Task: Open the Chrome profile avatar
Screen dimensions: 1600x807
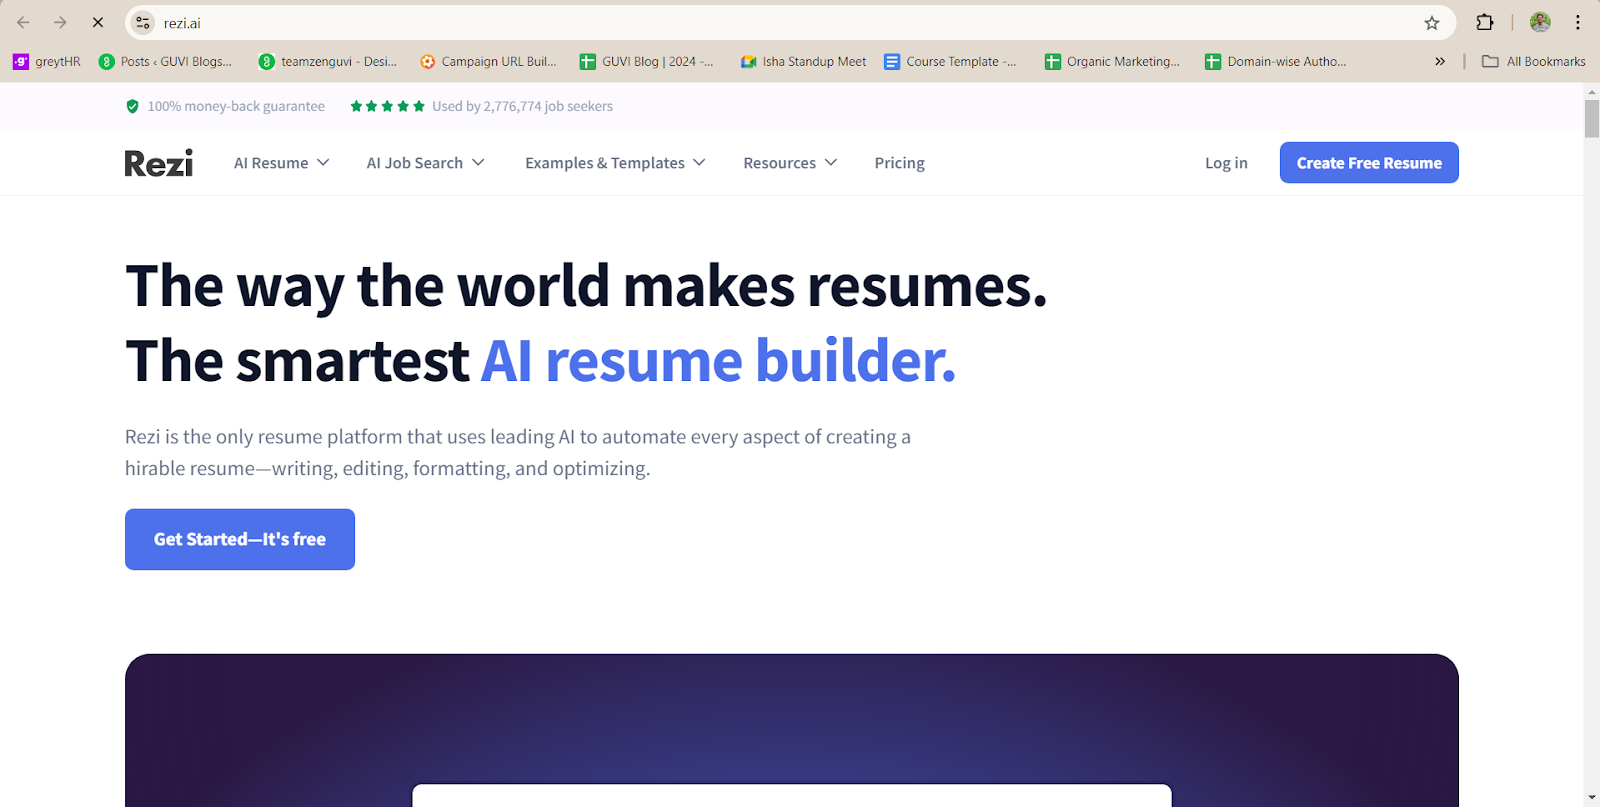Action: [x=1540, y=22]
